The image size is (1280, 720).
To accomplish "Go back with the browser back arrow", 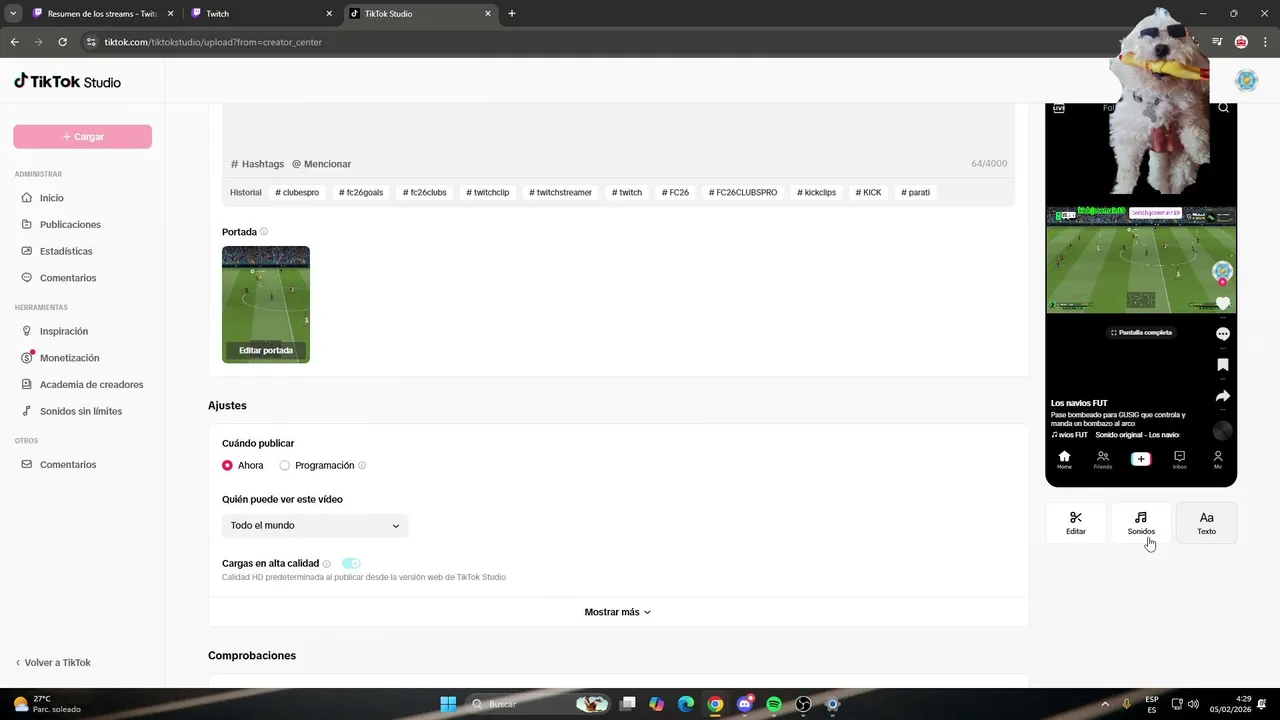I will (x=14, y=42).
